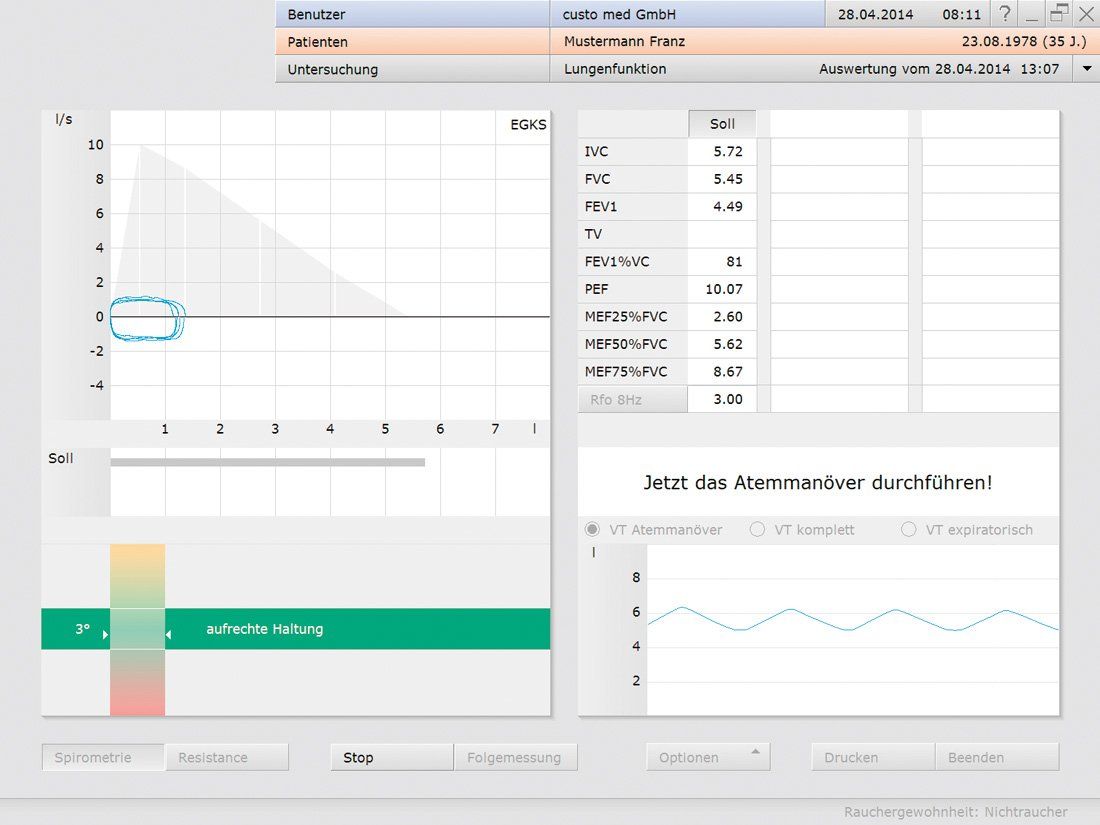Expand the Untersuchung dropdown arrow

point(1086,69)
